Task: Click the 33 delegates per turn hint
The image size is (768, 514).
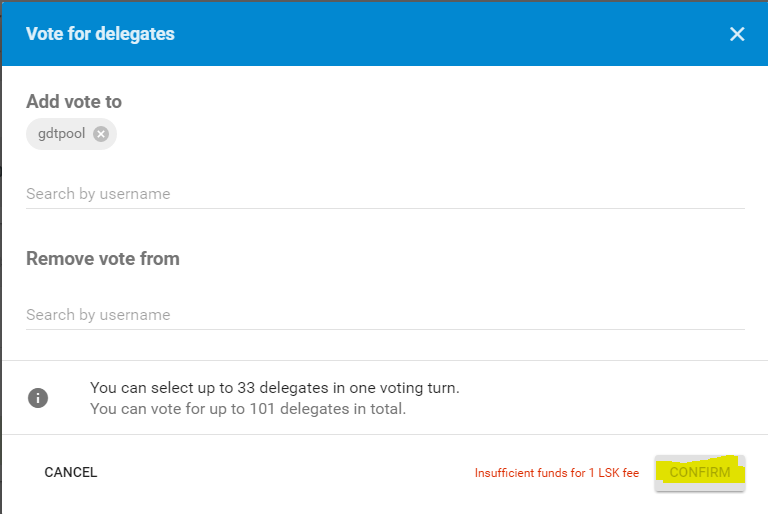Action: tap(275, 387)
